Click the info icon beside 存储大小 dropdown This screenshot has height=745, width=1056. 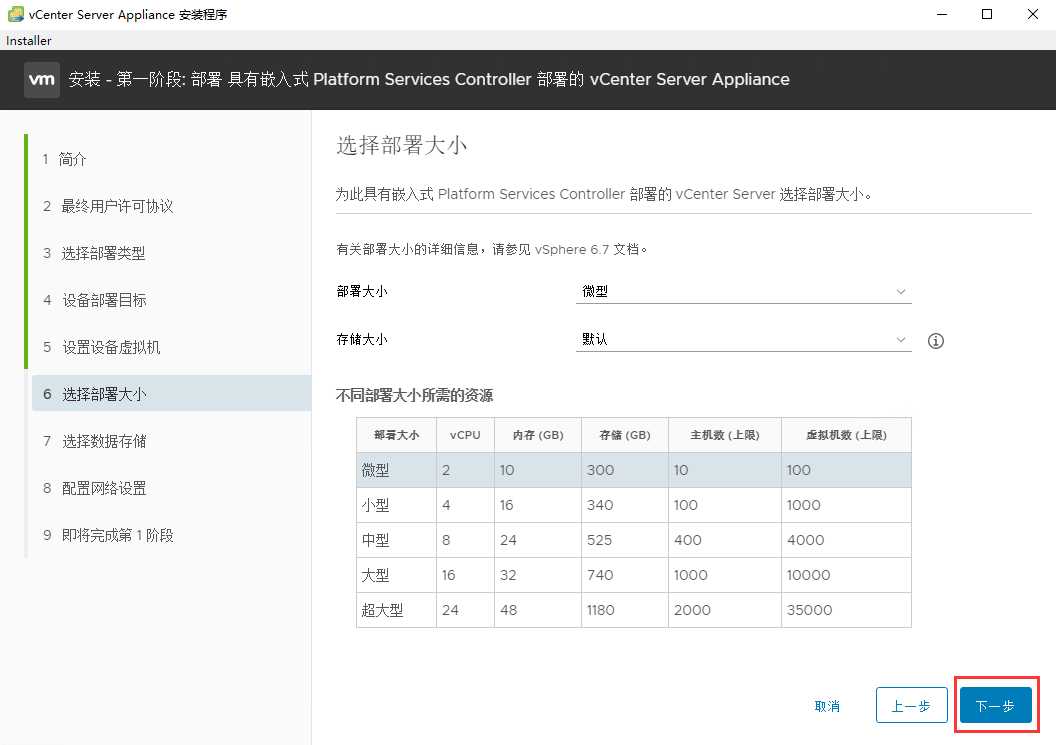coord(935,341)
